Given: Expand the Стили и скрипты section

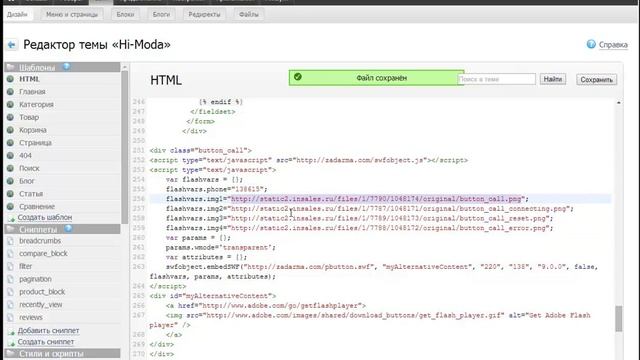Looking at the screenshot, I should point(62,353).
